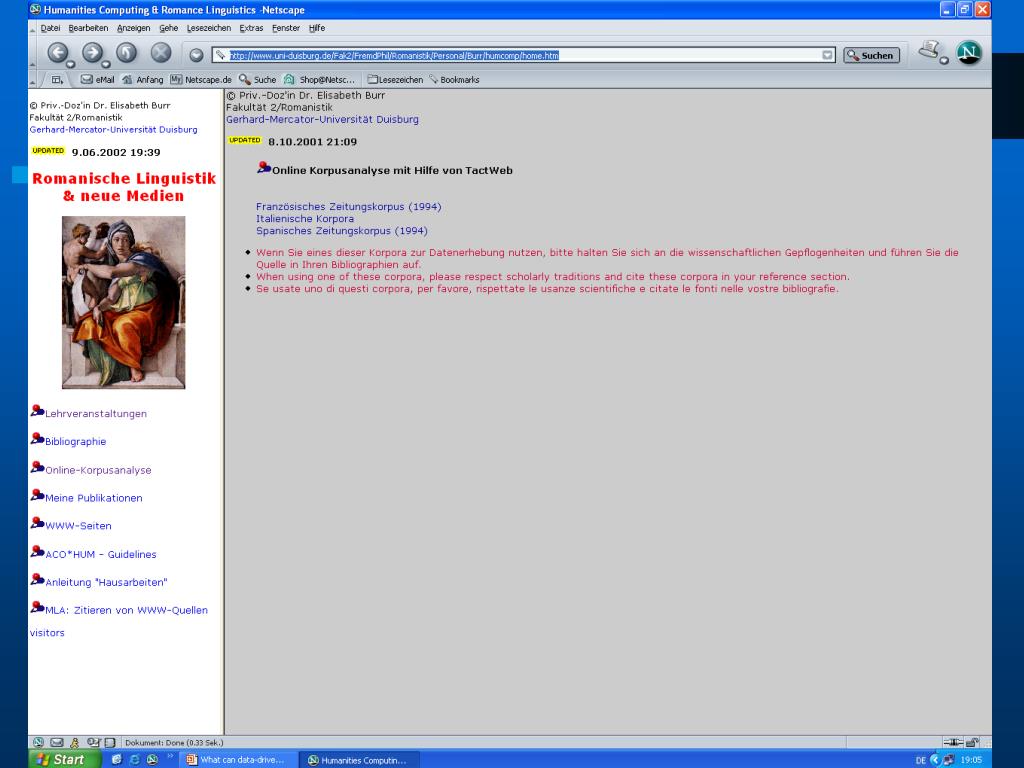
Task: Open the Gehe menu
Action: click(168, 28)
